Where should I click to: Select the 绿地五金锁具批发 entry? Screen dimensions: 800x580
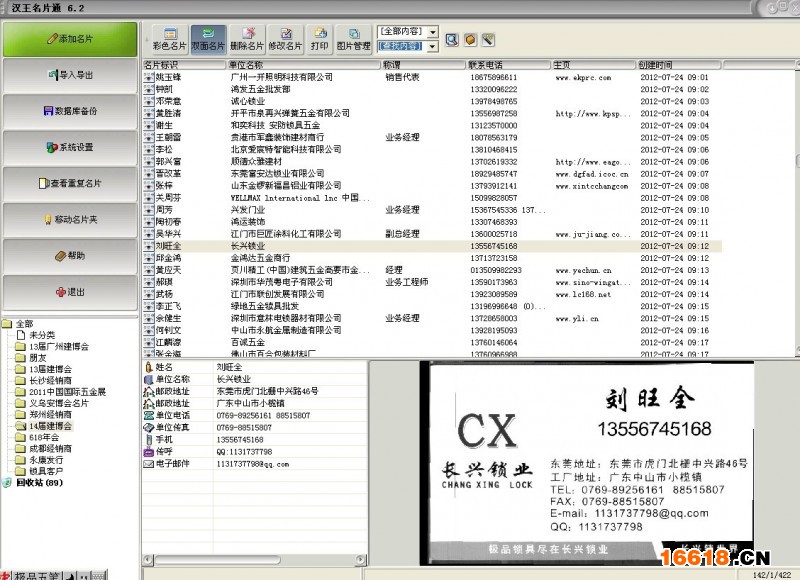pos(265,307)
